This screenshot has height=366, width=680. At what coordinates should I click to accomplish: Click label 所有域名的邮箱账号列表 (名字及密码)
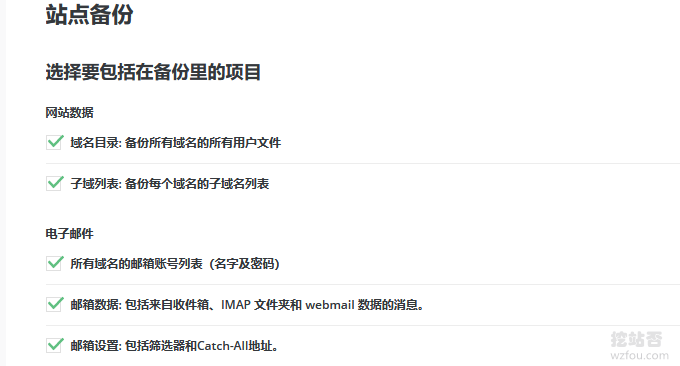coord(175,264)
